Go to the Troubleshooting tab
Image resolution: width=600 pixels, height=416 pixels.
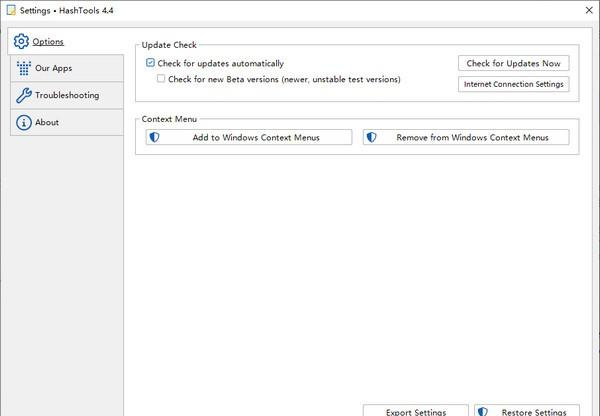point(67,95)
